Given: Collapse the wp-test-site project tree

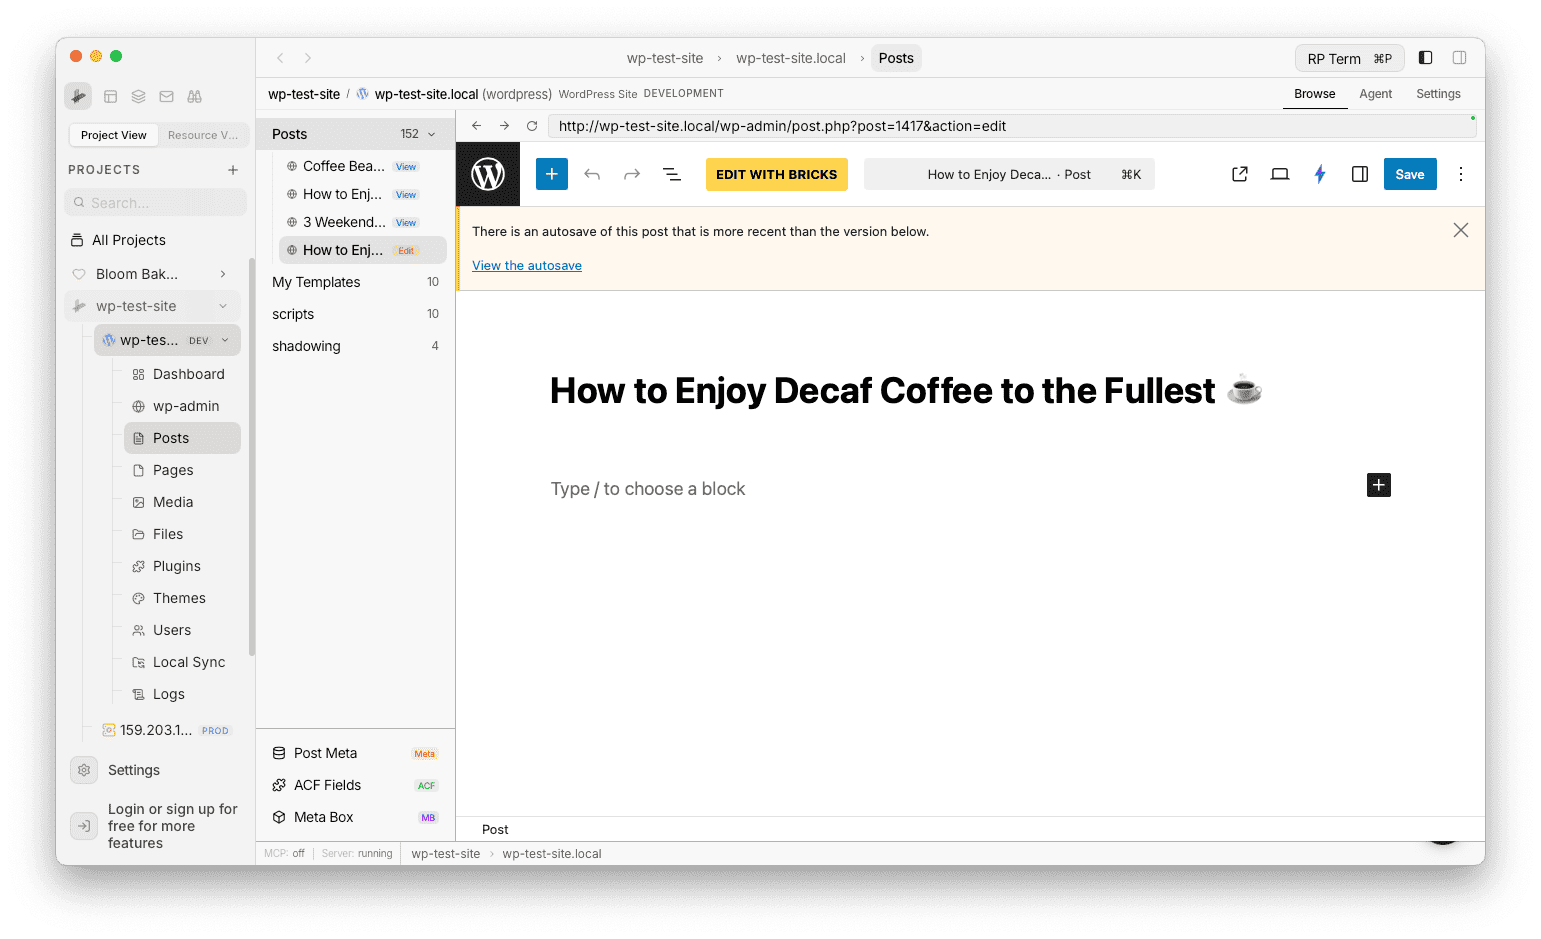Looking at the screenshot, I should click(x=224, y=305).
